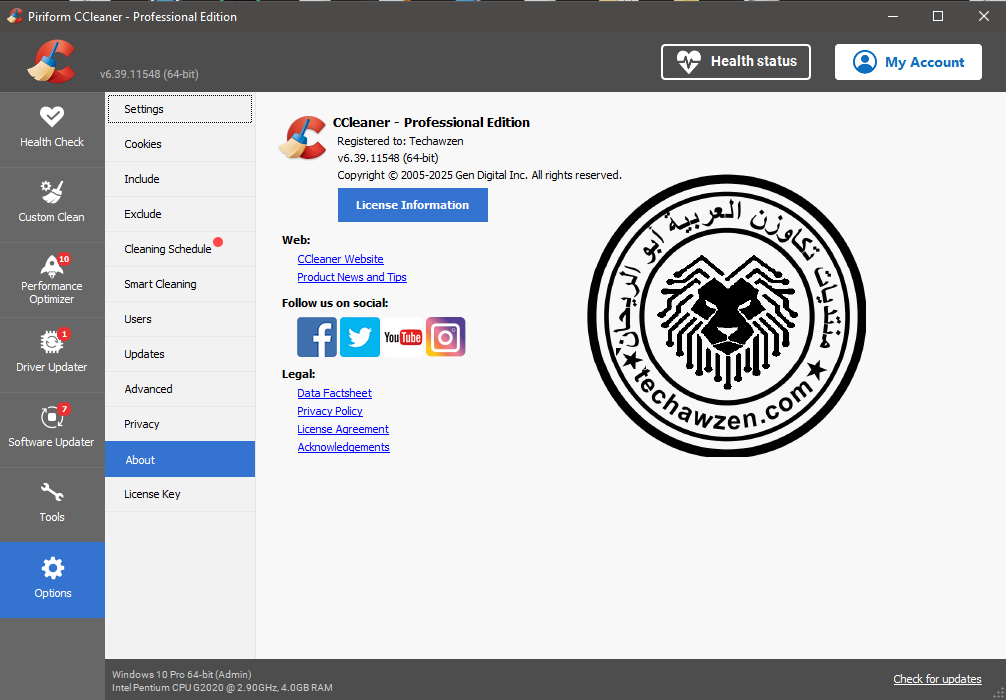
Task: Open My Account
Action: 908,62
